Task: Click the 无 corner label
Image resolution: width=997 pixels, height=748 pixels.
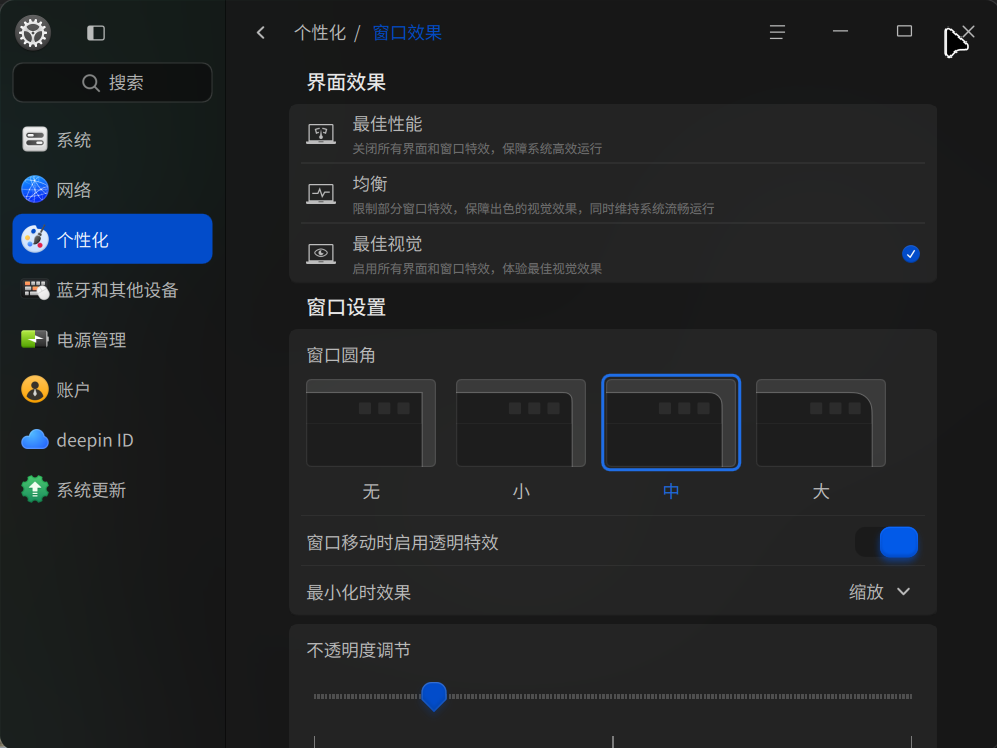Action: point(371,491)
